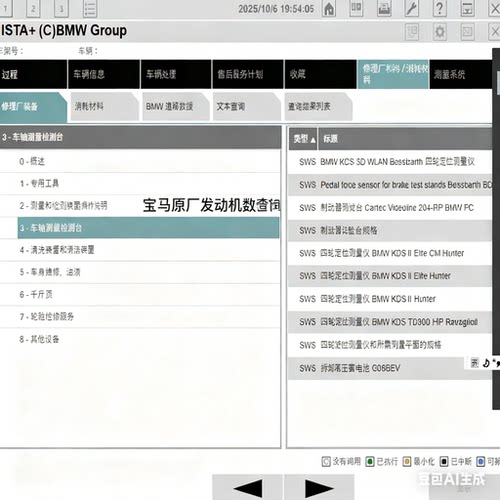The image size is (500, 500).
Task: Switch to the 文本查询 sub tab
Action: (247, 107)
